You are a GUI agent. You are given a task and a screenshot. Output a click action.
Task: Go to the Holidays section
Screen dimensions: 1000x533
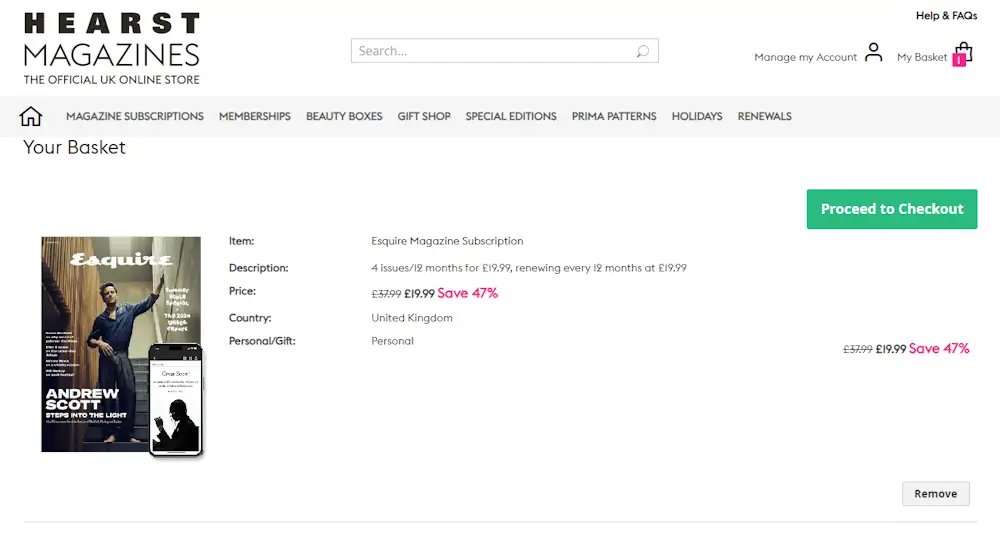point(696,116)
